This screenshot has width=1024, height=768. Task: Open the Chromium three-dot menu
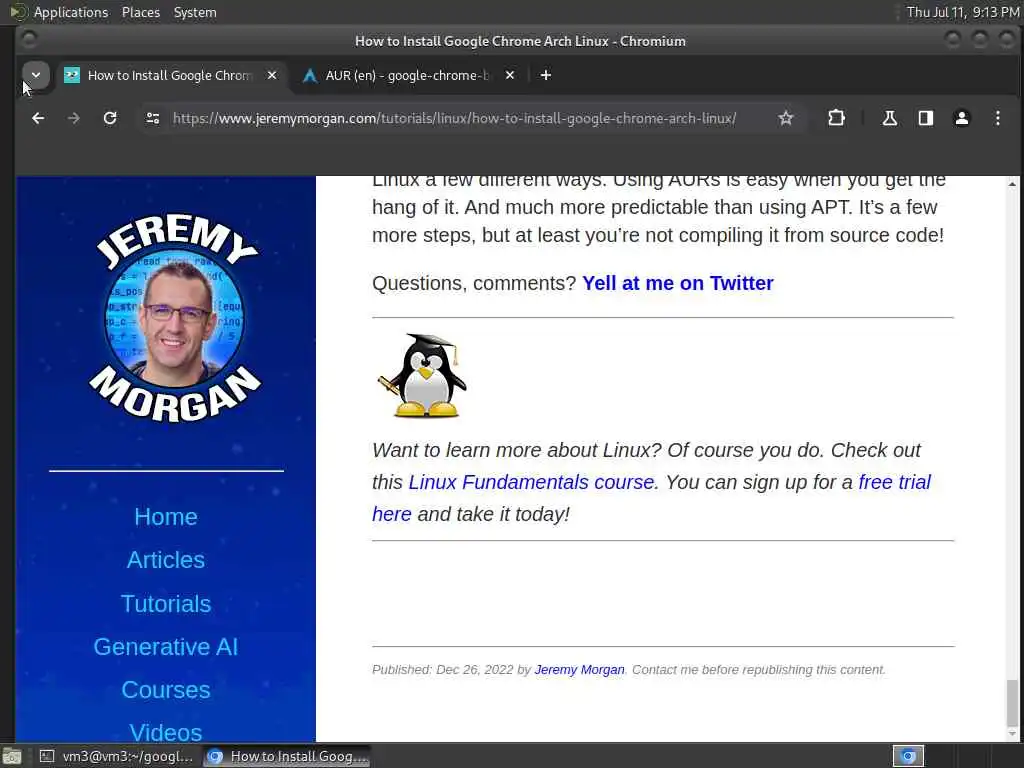coord(997,118)
